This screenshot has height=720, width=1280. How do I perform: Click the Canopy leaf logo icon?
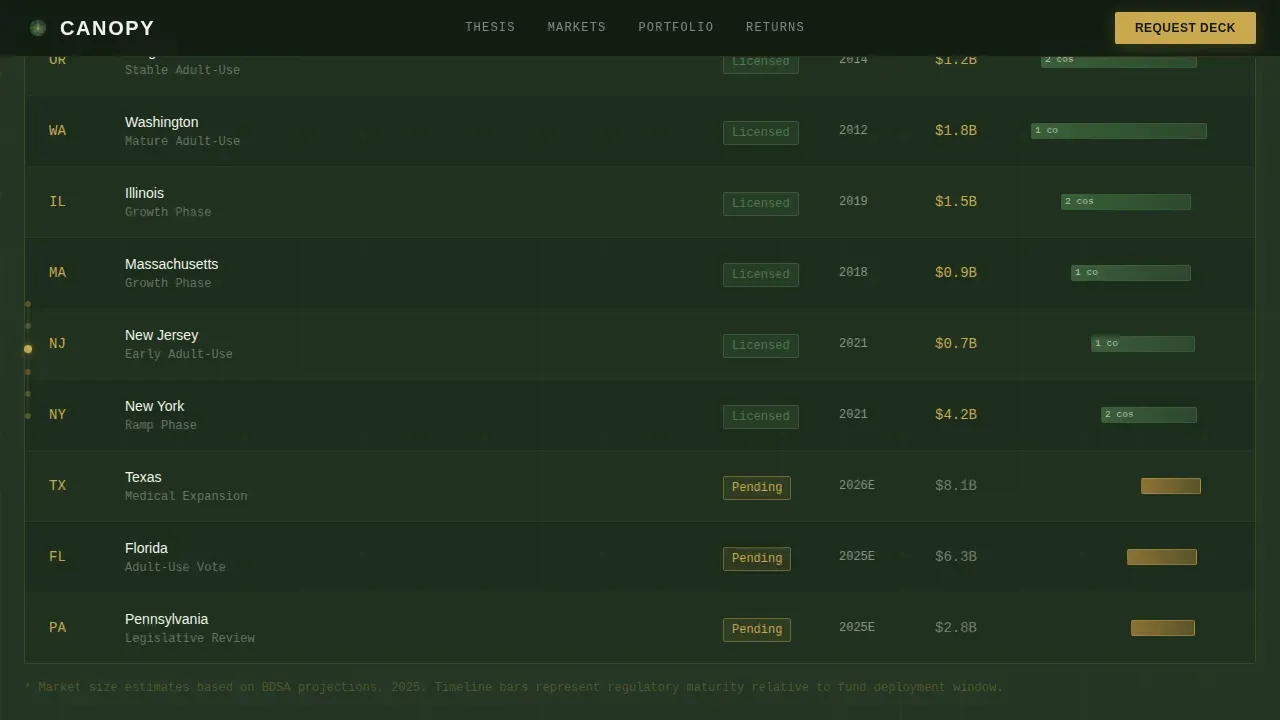tap(38, 28)
